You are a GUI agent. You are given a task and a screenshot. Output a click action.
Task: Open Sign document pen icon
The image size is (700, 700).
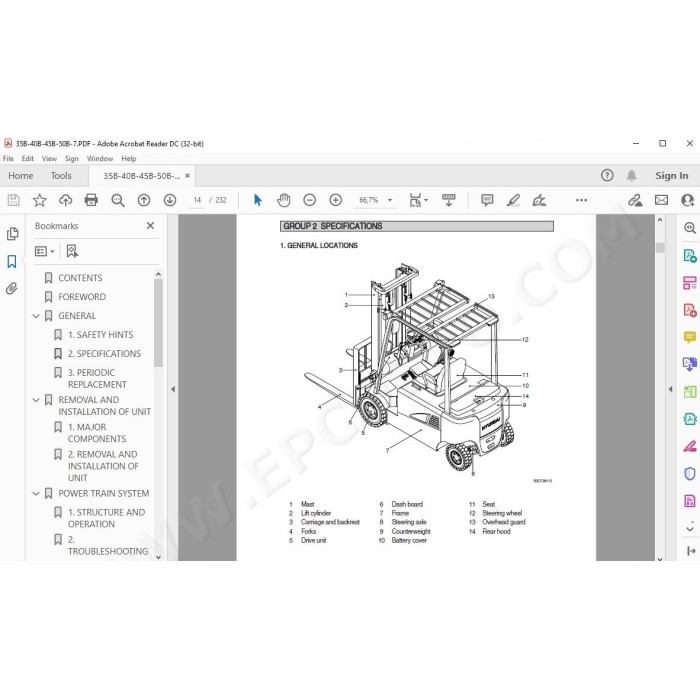539,200
